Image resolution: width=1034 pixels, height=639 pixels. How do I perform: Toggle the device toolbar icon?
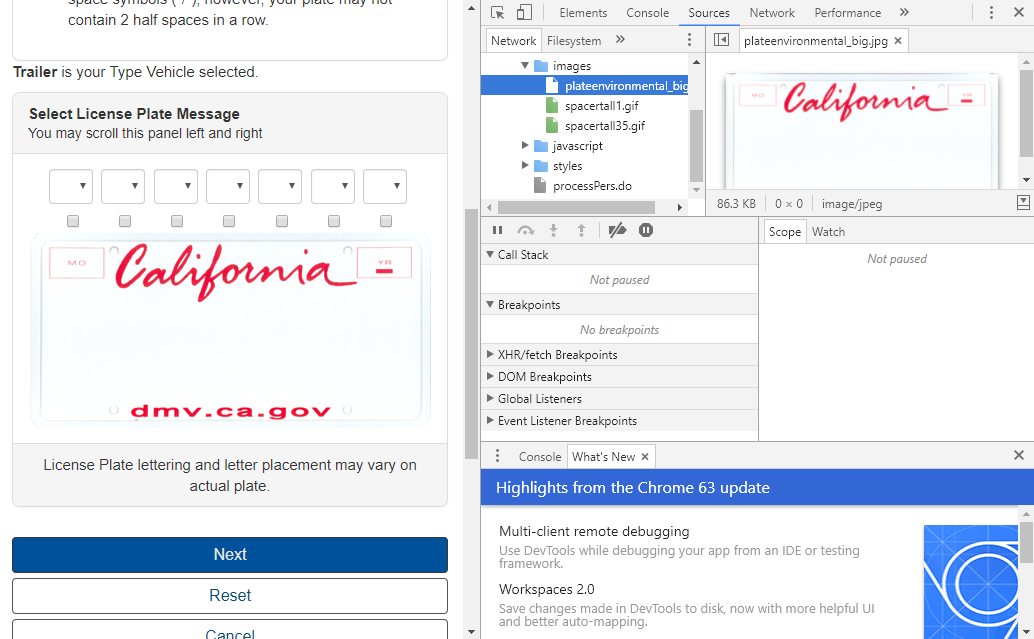point(524,13)
